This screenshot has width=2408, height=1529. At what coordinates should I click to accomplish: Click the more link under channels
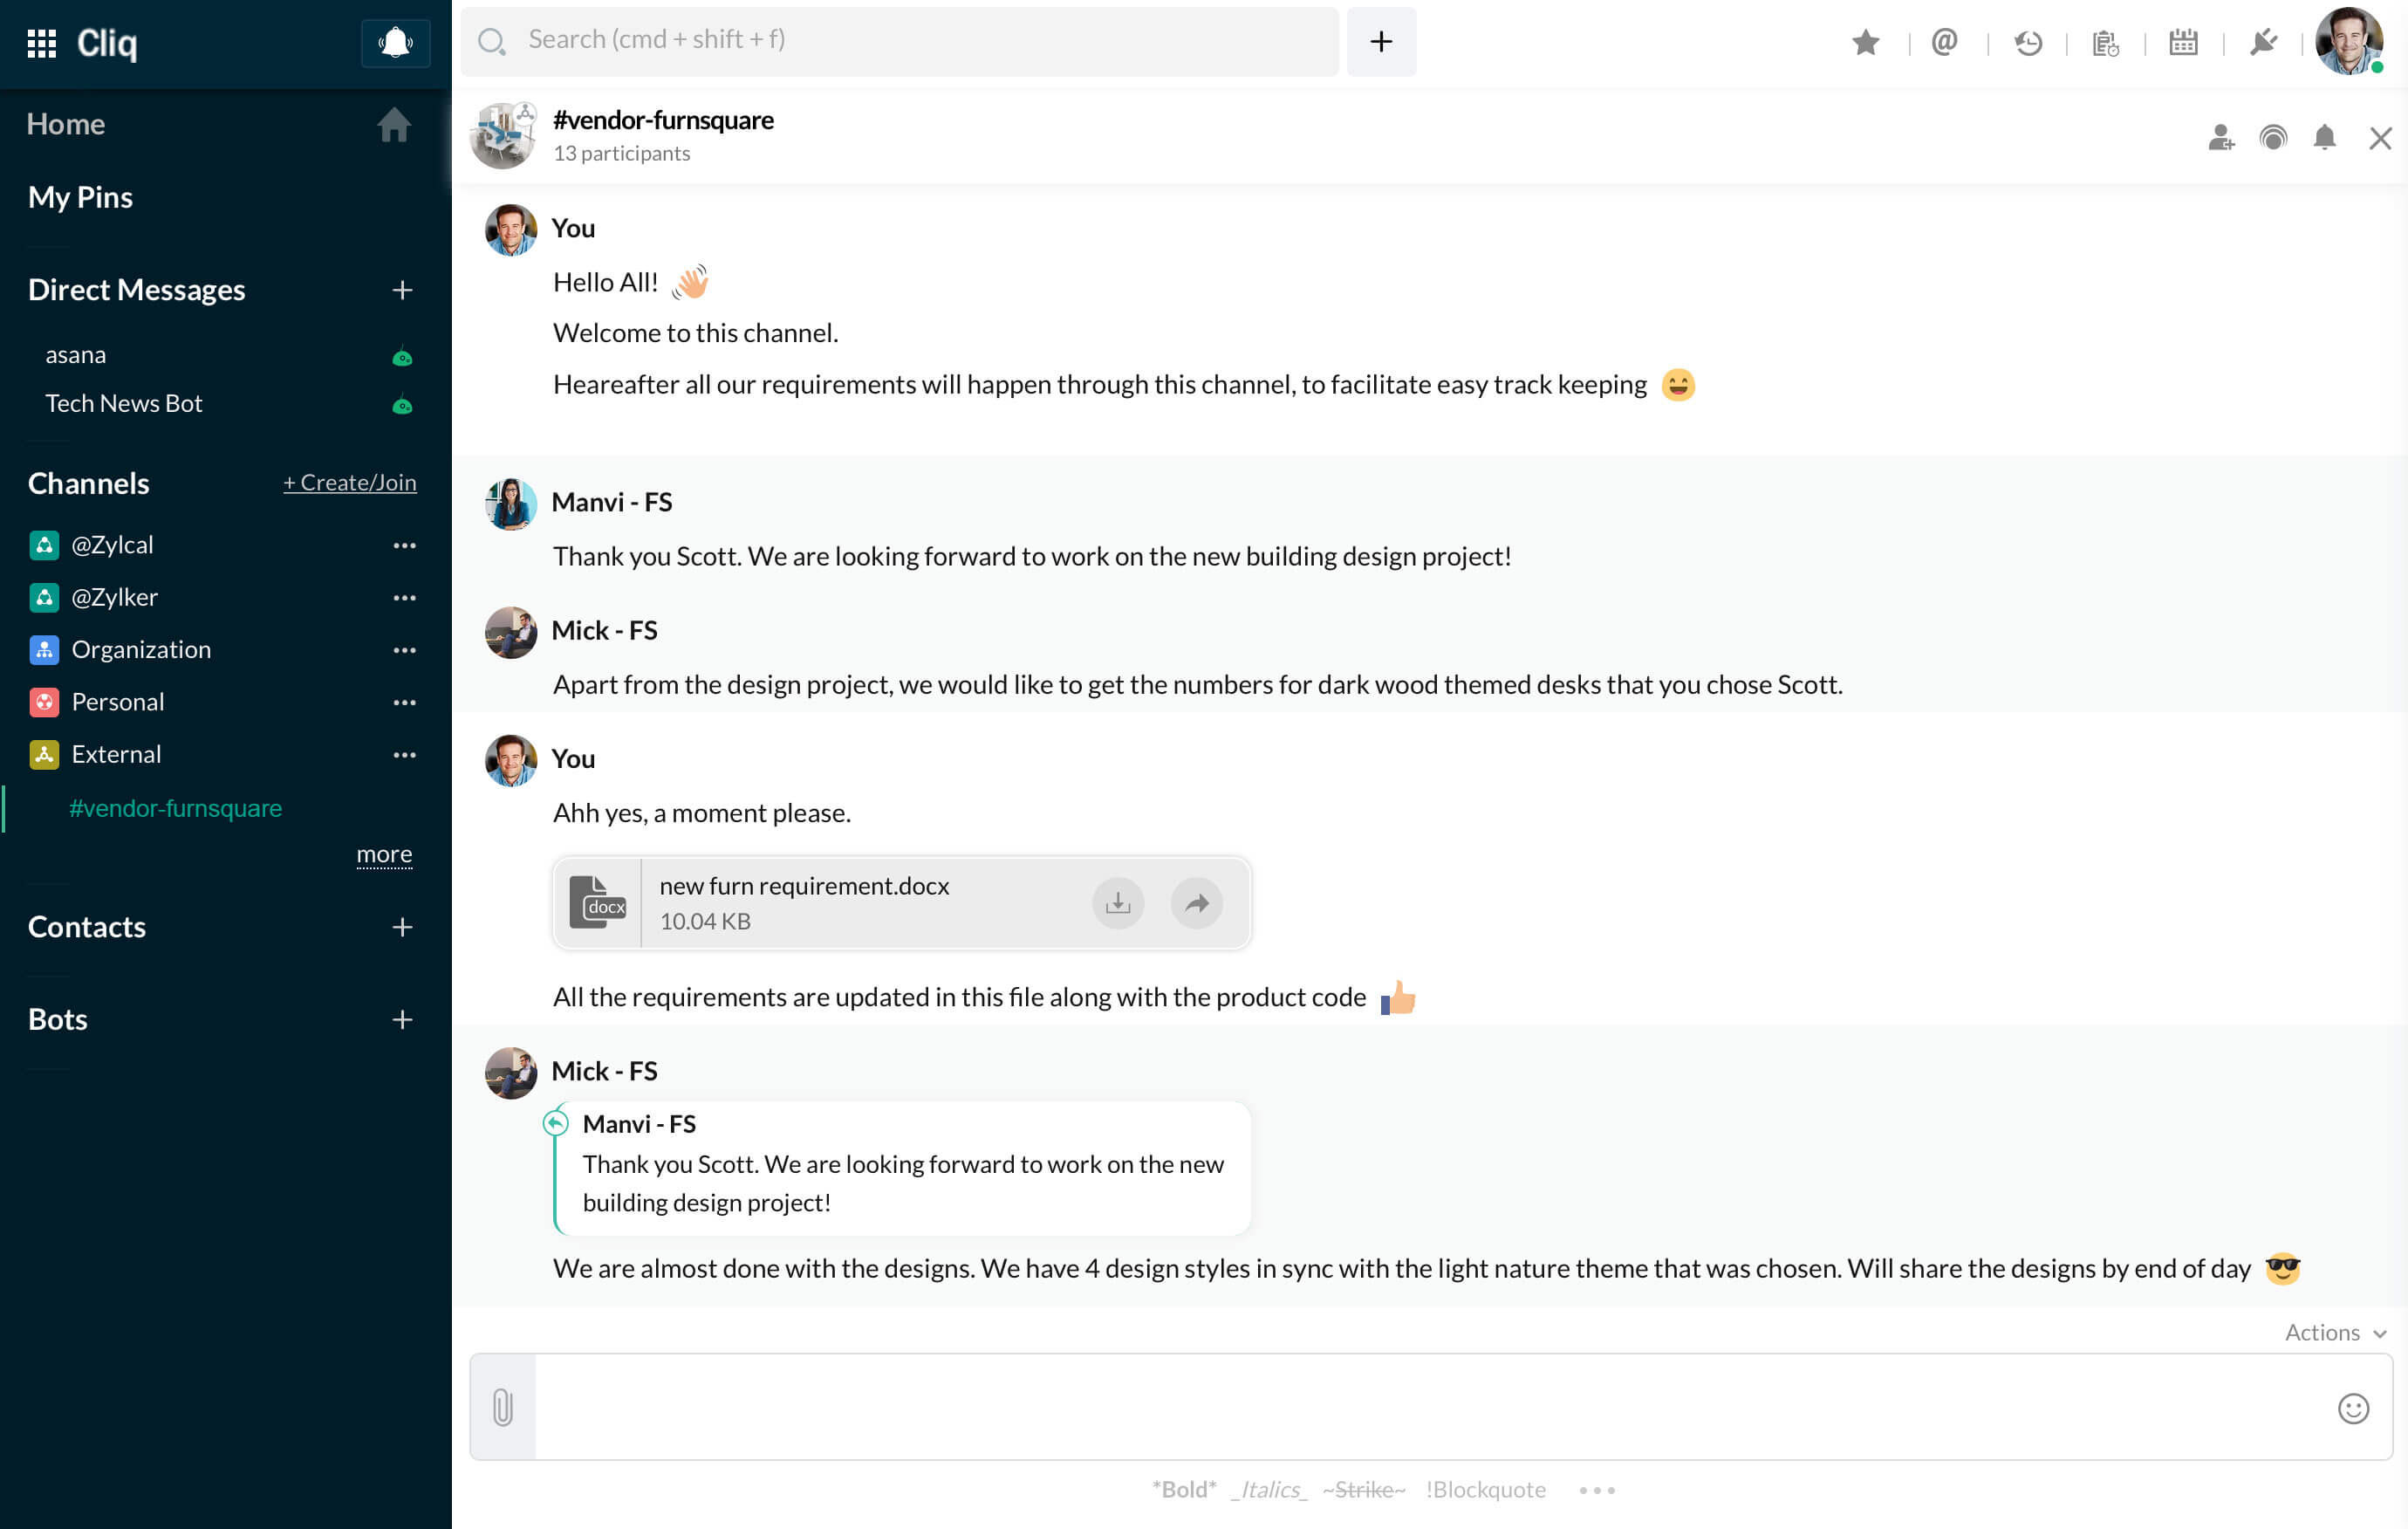384,855
